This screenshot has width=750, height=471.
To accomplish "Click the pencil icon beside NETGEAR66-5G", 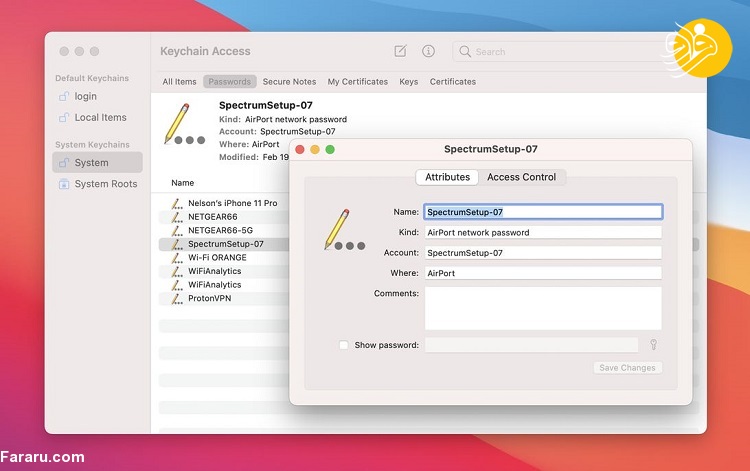I will click(x=177, y=231).
